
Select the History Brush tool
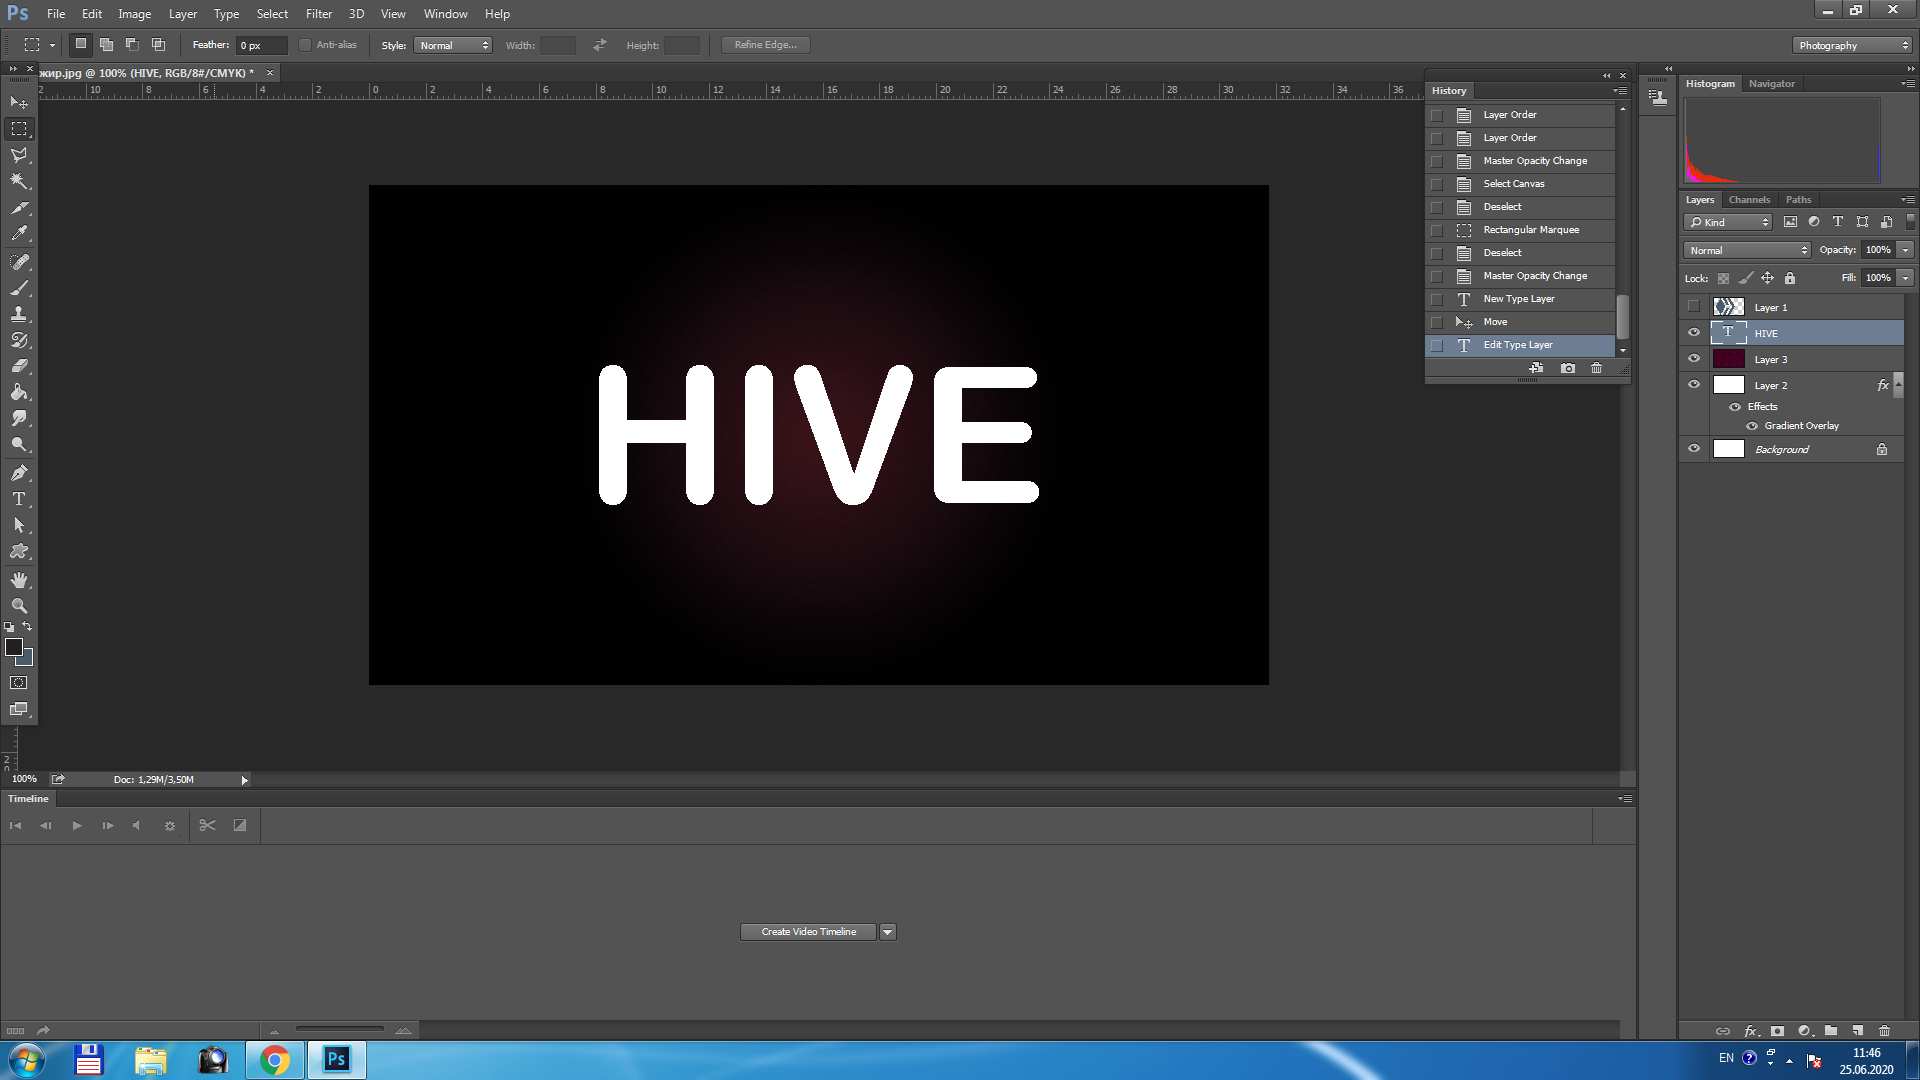[x=19, y=340]
